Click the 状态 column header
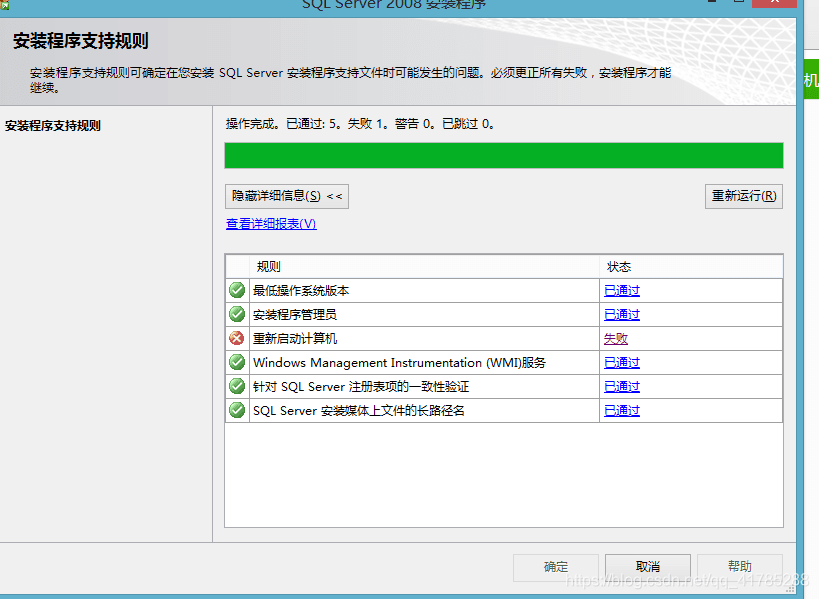 pyautogui.click(x=691, y=267)
